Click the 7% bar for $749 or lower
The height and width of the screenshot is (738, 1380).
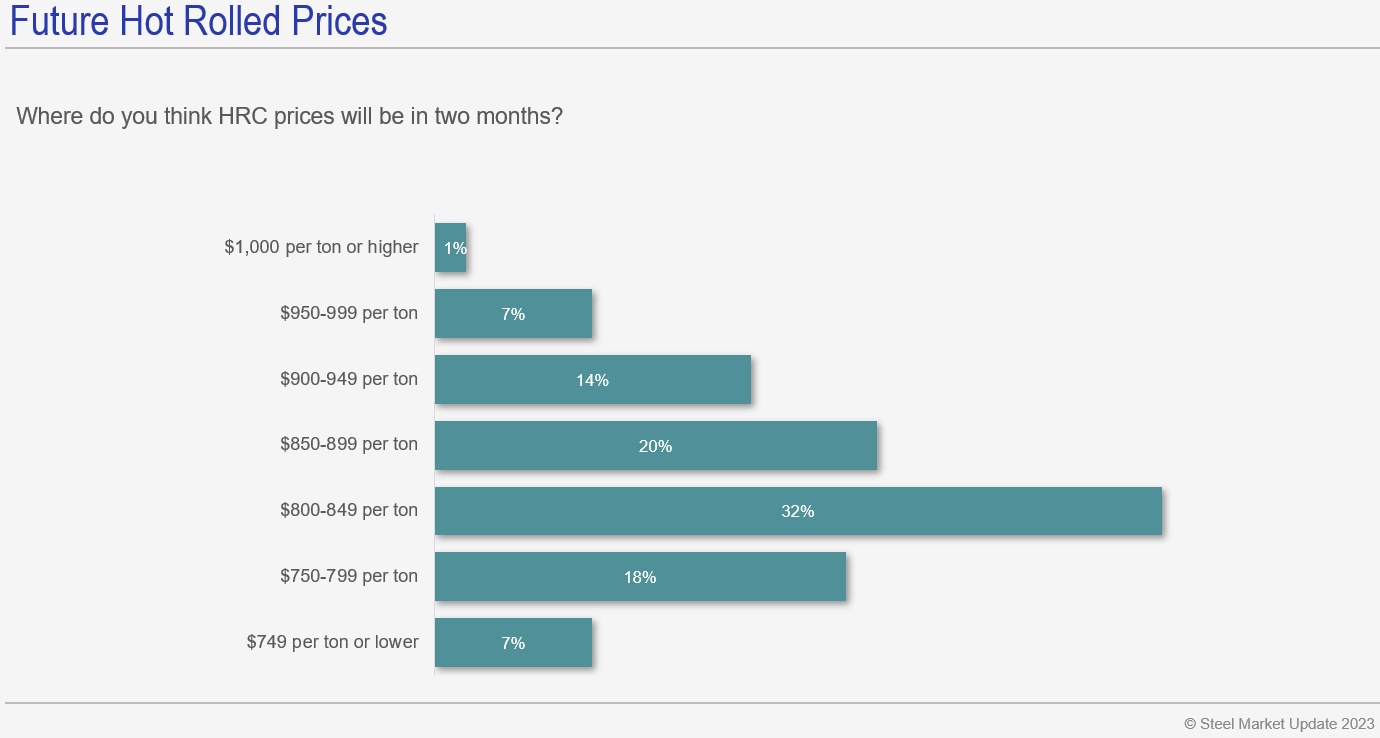(513, 643)
